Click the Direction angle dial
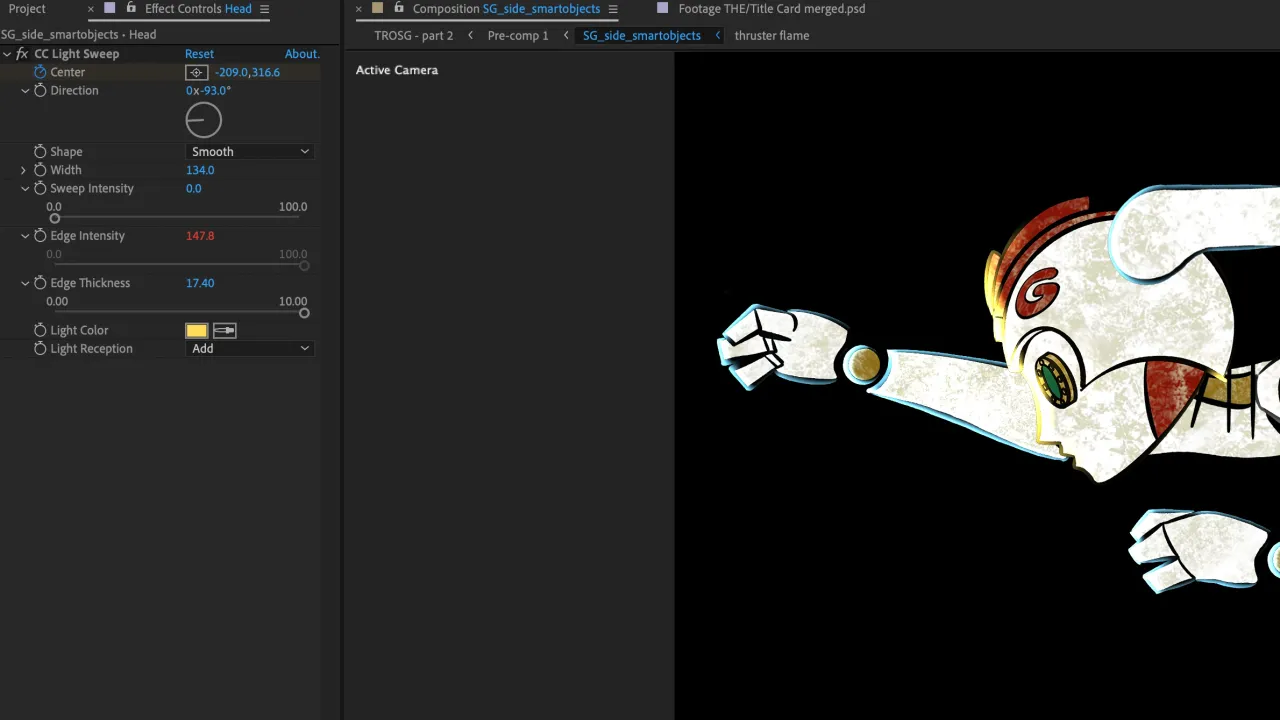1280x720 pixels. (204, 120)
